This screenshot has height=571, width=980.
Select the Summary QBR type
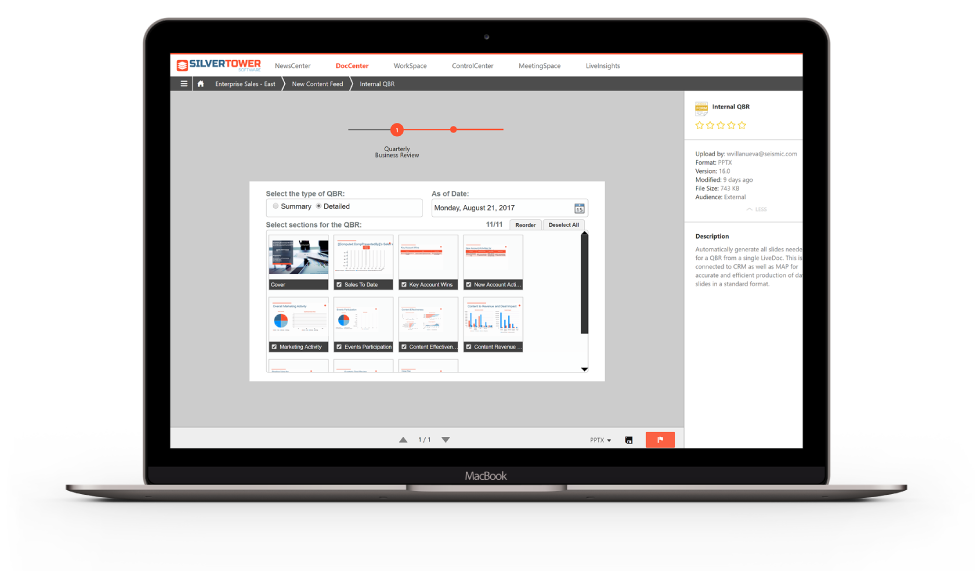[x=276, y=206]
